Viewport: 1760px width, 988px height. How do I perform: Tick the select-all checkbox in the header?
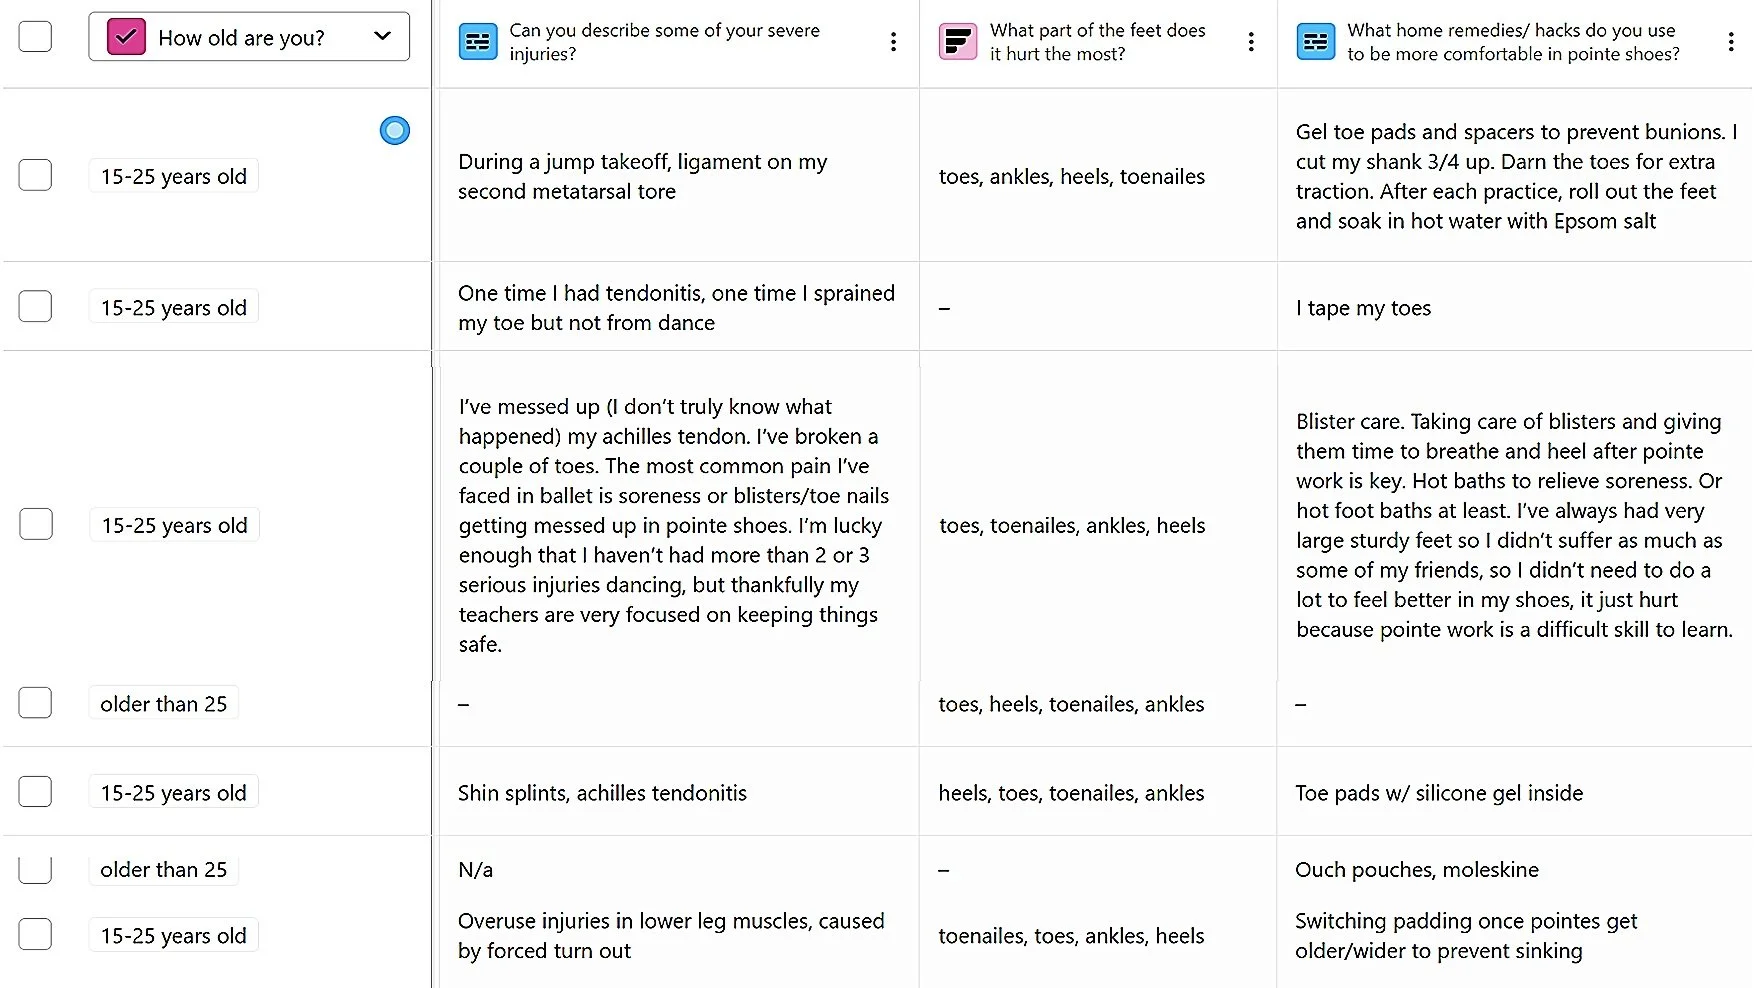pyautogui.click(x=35, y=37)
